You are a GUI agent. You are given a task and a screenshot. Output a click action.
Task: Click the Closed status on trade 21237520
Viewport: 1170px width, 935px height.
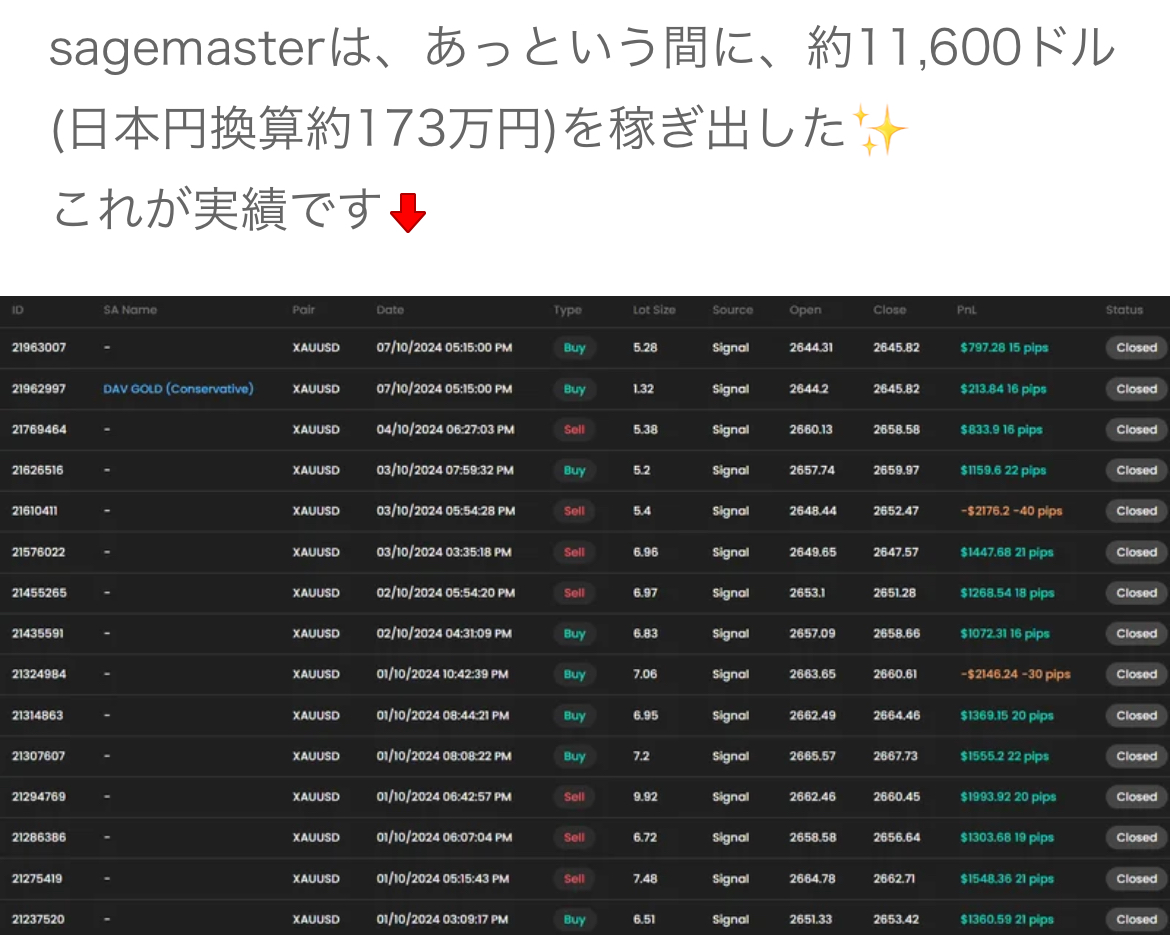coord(1135,919)
